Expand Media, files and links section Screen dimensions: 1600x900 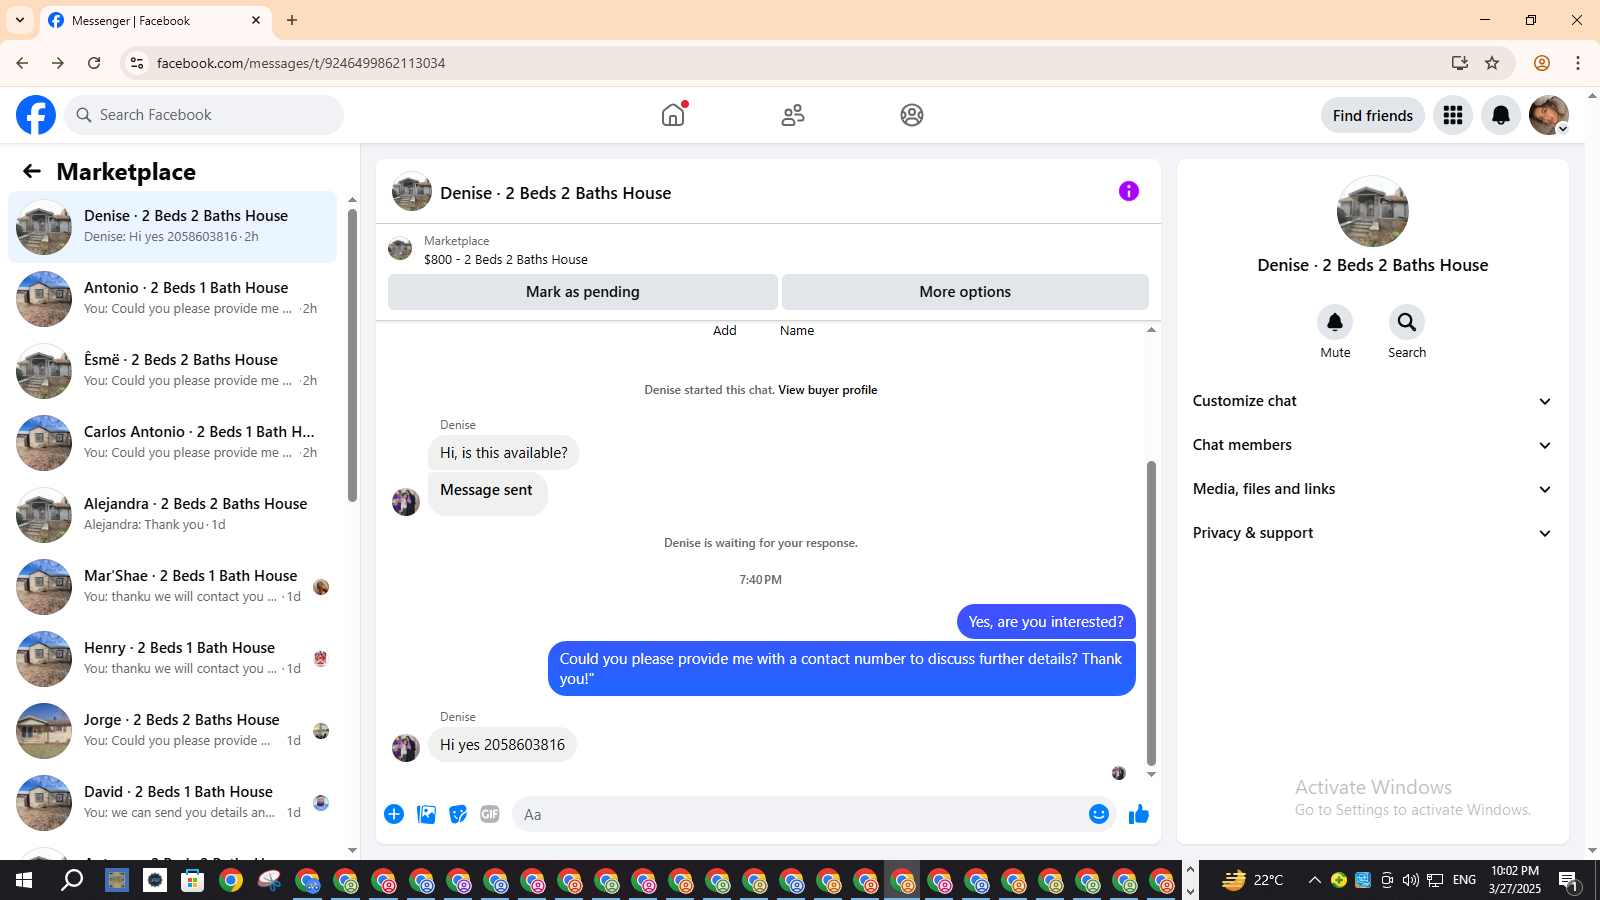click(x=1372, y=489)
